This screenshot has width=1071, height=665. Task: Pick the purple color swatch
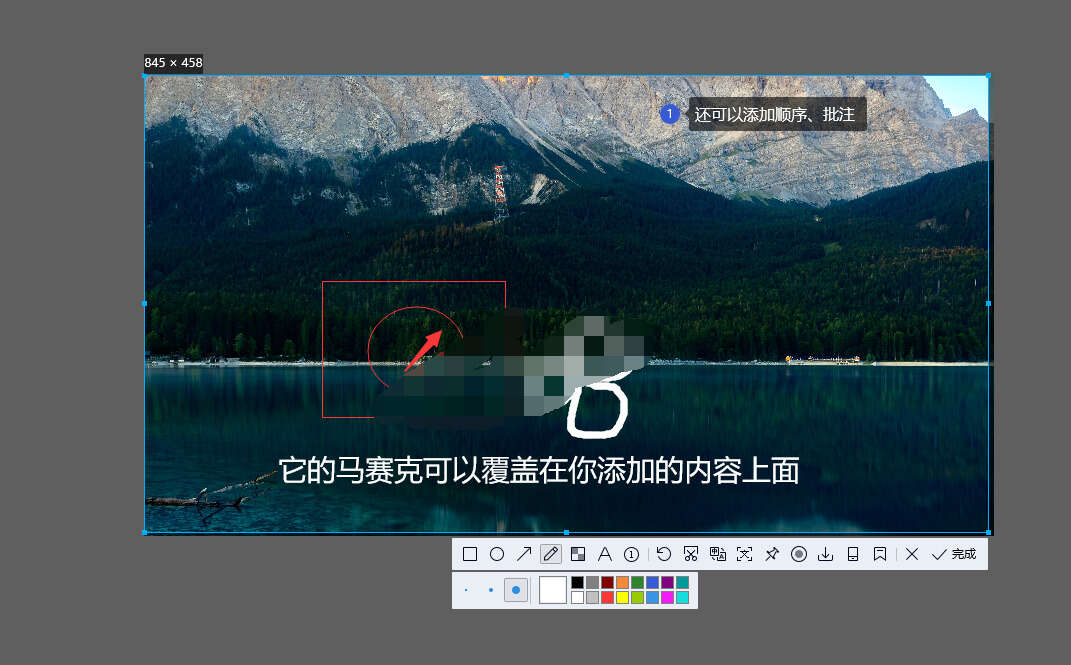[x=668, y=582]
